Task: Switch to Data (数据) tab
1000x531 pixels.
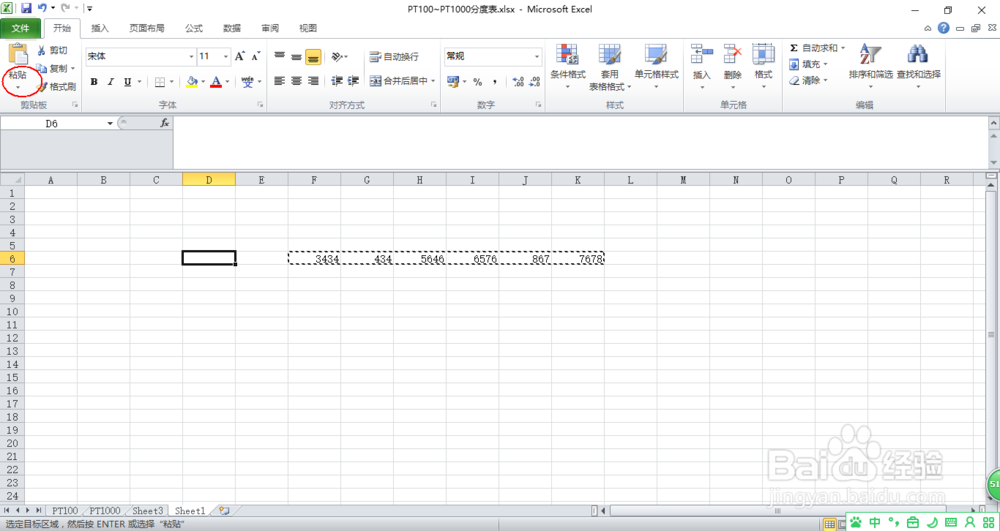Action: click(x=232, y=29)
